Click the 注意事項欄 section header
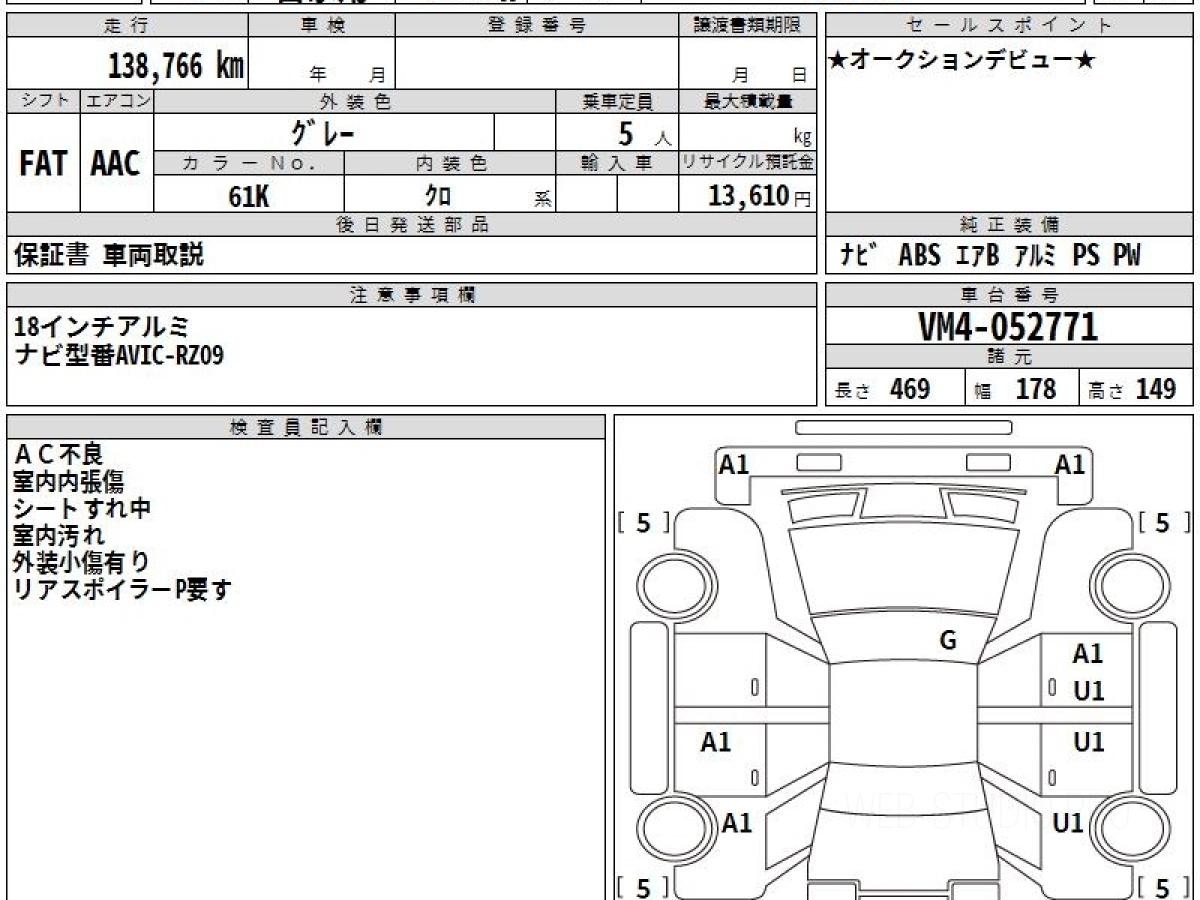The image size is (1200, 900). [412, 295]
